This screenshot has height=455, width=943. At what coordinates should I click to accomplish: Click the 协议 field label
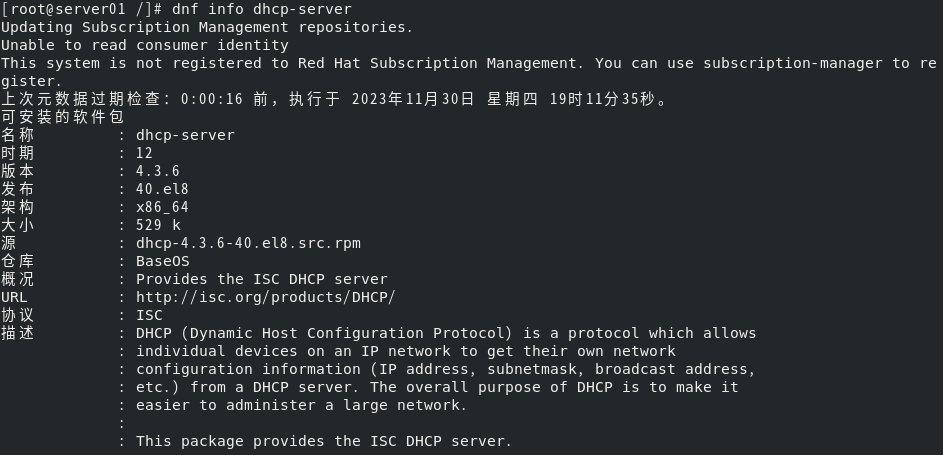(17, 315)
